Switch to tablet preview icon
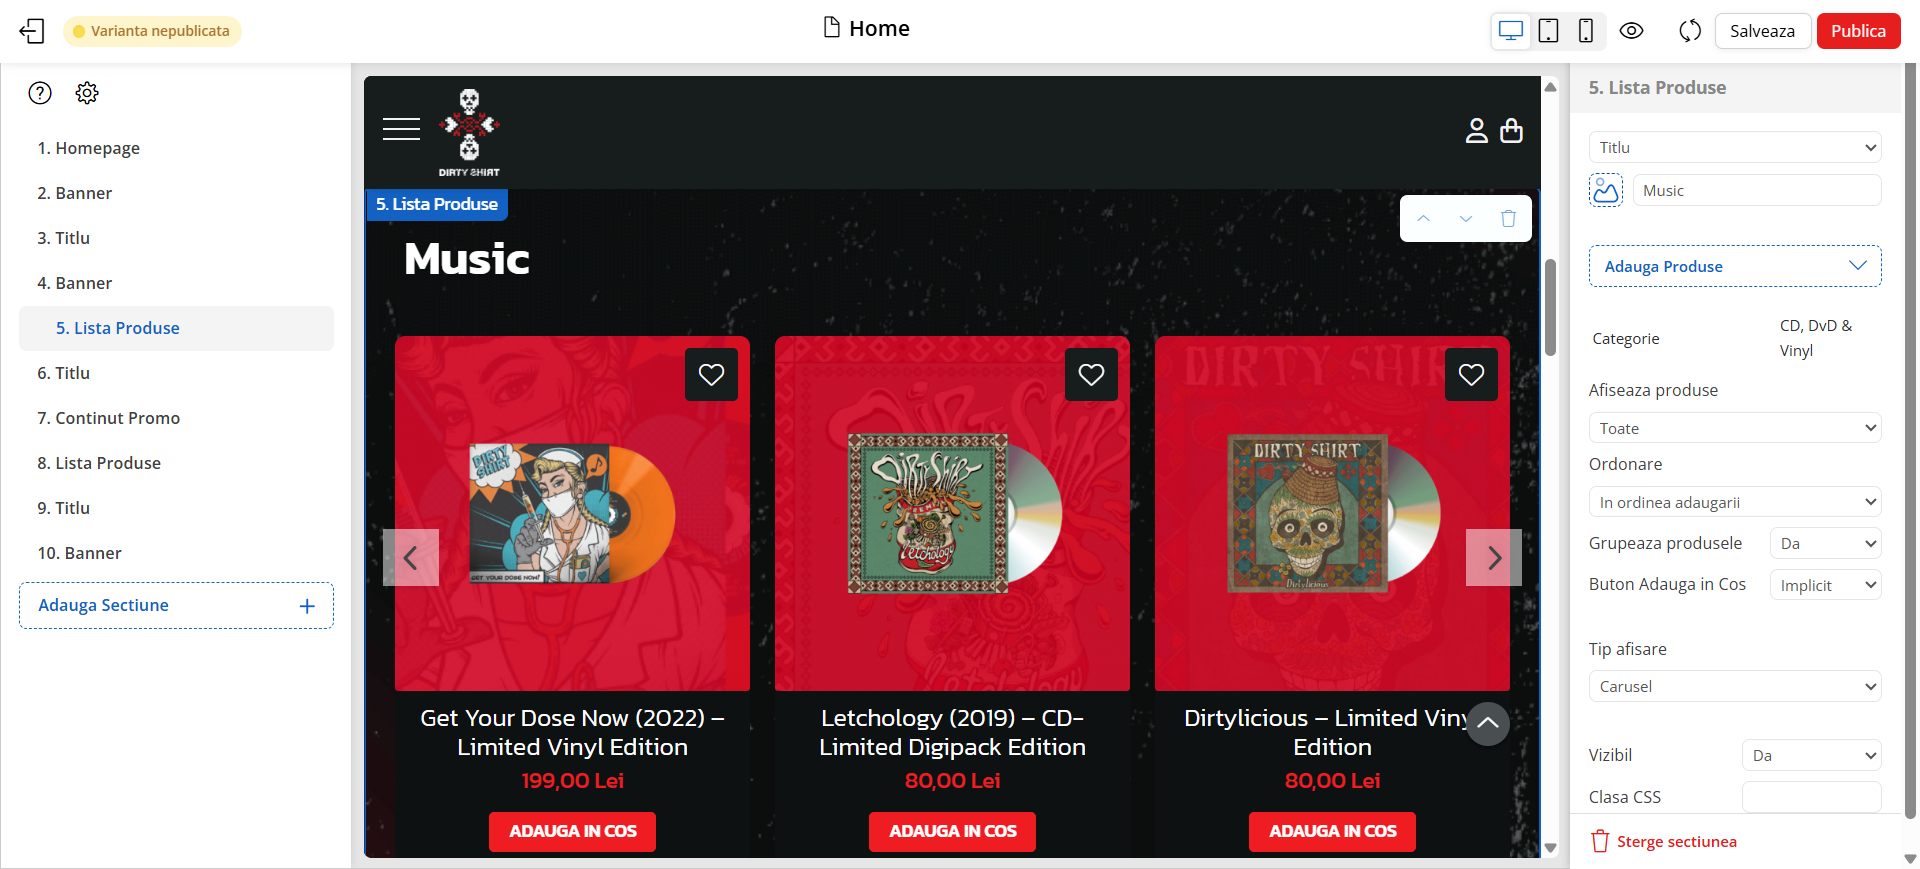This screenshot has width=1920, height=869. (1548, 31)
